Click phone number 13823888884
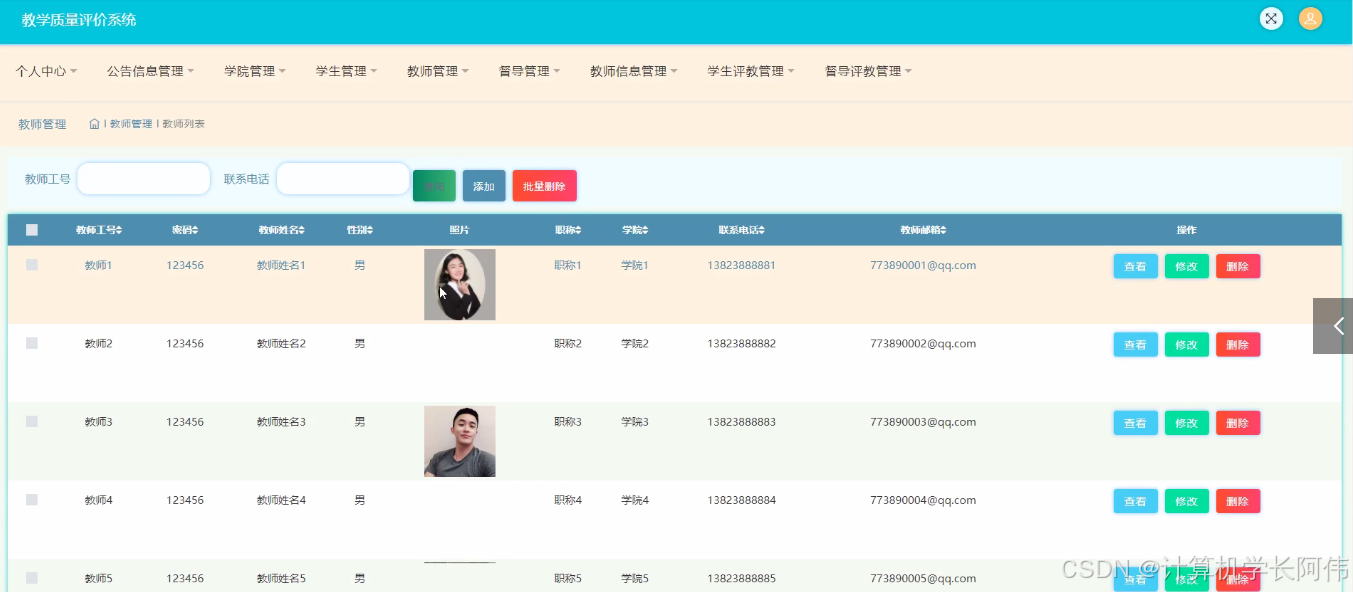1353x592 pixels. tap(741, 499)
